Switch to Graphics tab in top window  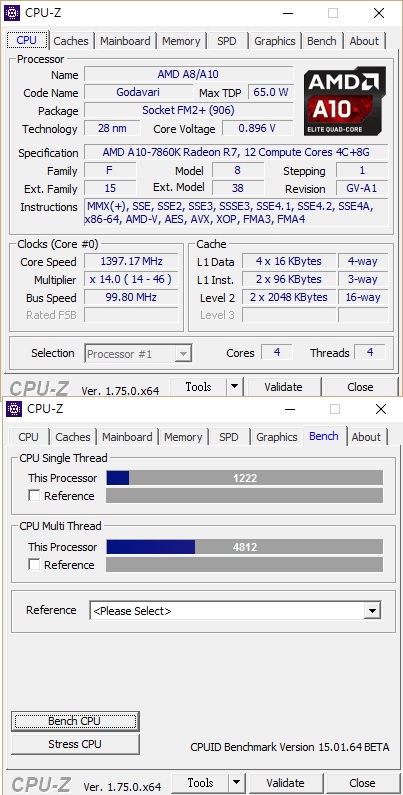click(x=275, y=41)
